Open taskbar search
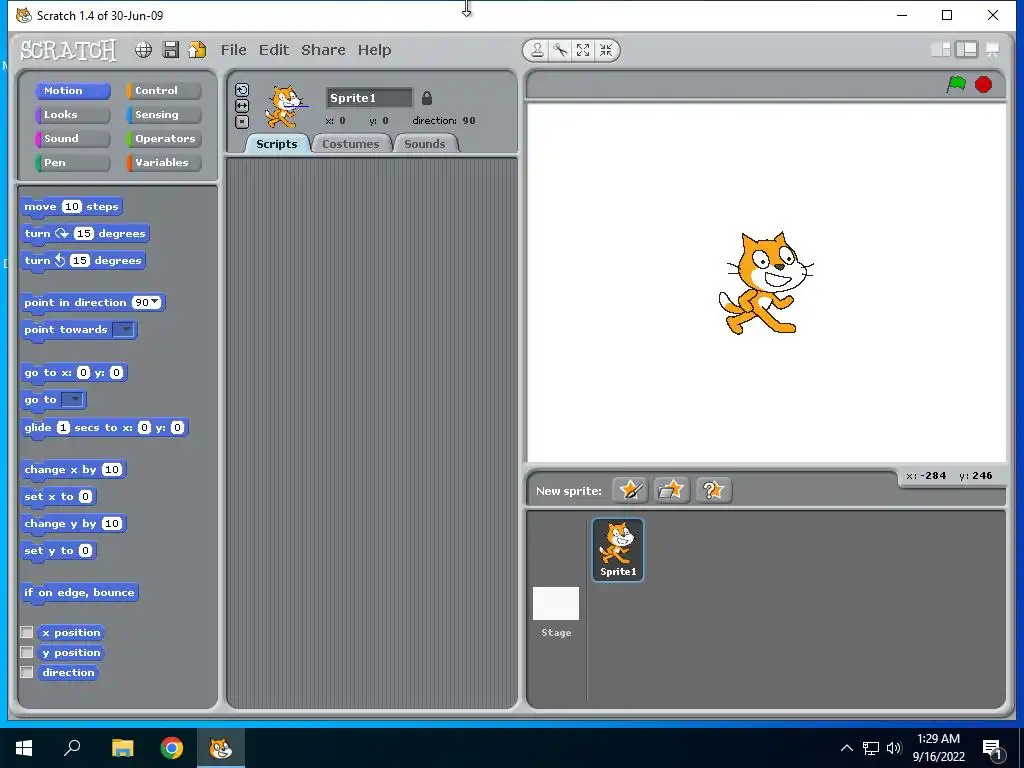Viewport: 1024px width, 768px height. tap(72, 748)
